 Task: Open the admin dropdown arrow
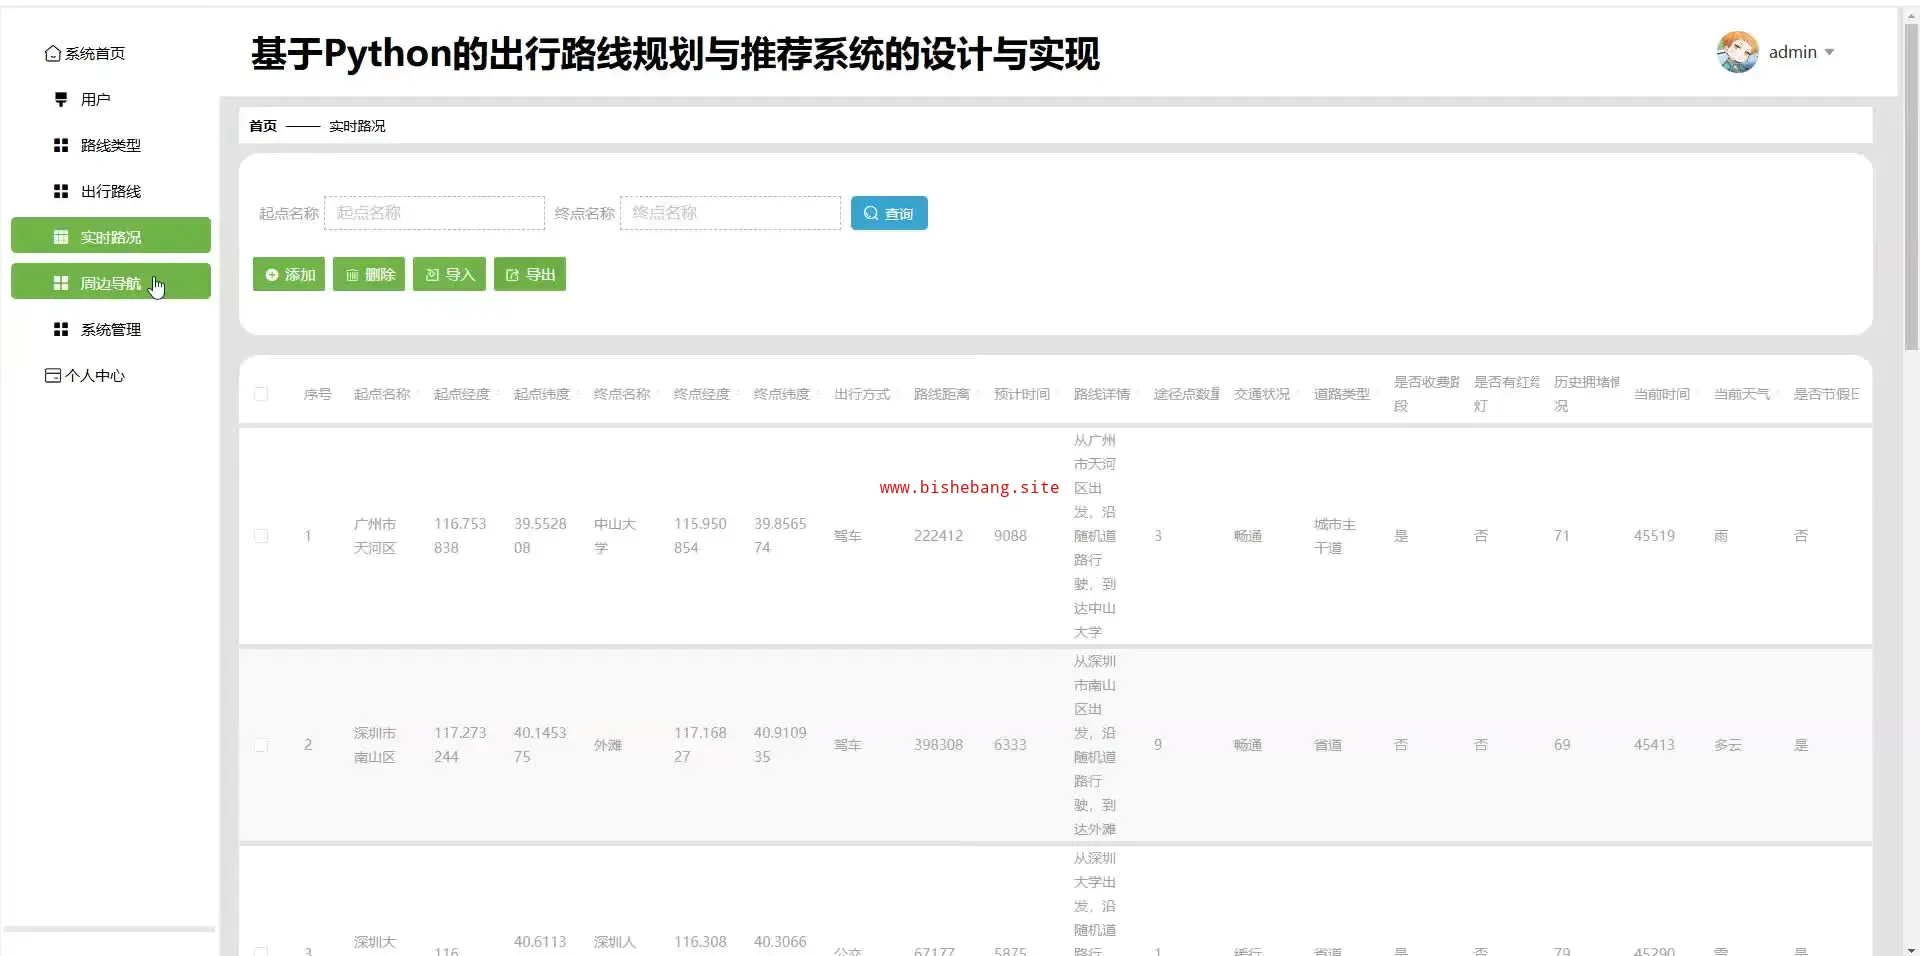tap(1829, 53)
